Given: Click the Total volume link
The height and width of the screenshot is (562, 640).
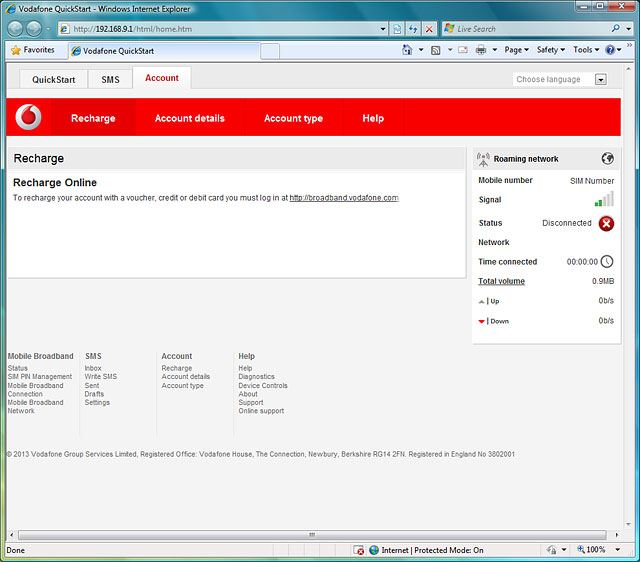Looking at the screenshot, I should 501,281.
